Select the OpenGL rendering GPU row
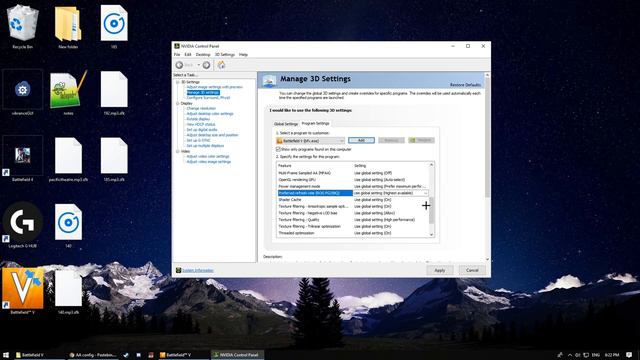640x360 pixels. click(352, 180)
